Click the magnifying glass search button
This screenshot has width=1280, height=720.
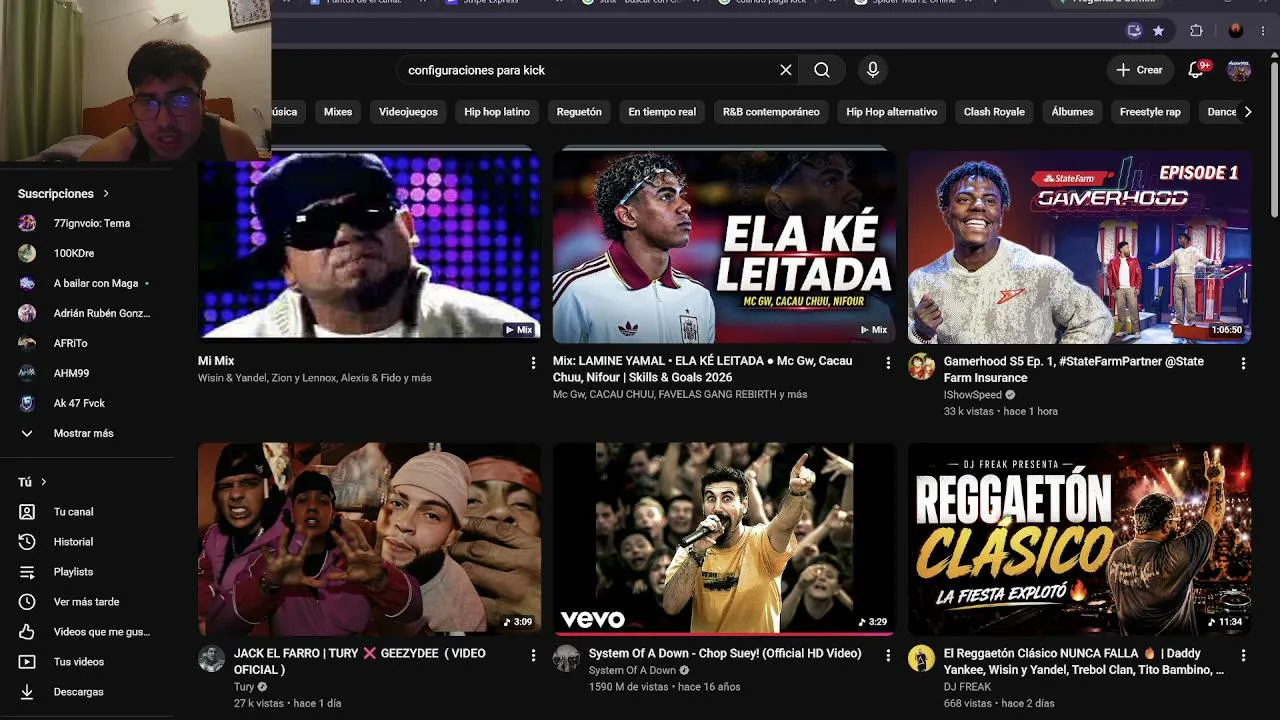coord(822,70)
